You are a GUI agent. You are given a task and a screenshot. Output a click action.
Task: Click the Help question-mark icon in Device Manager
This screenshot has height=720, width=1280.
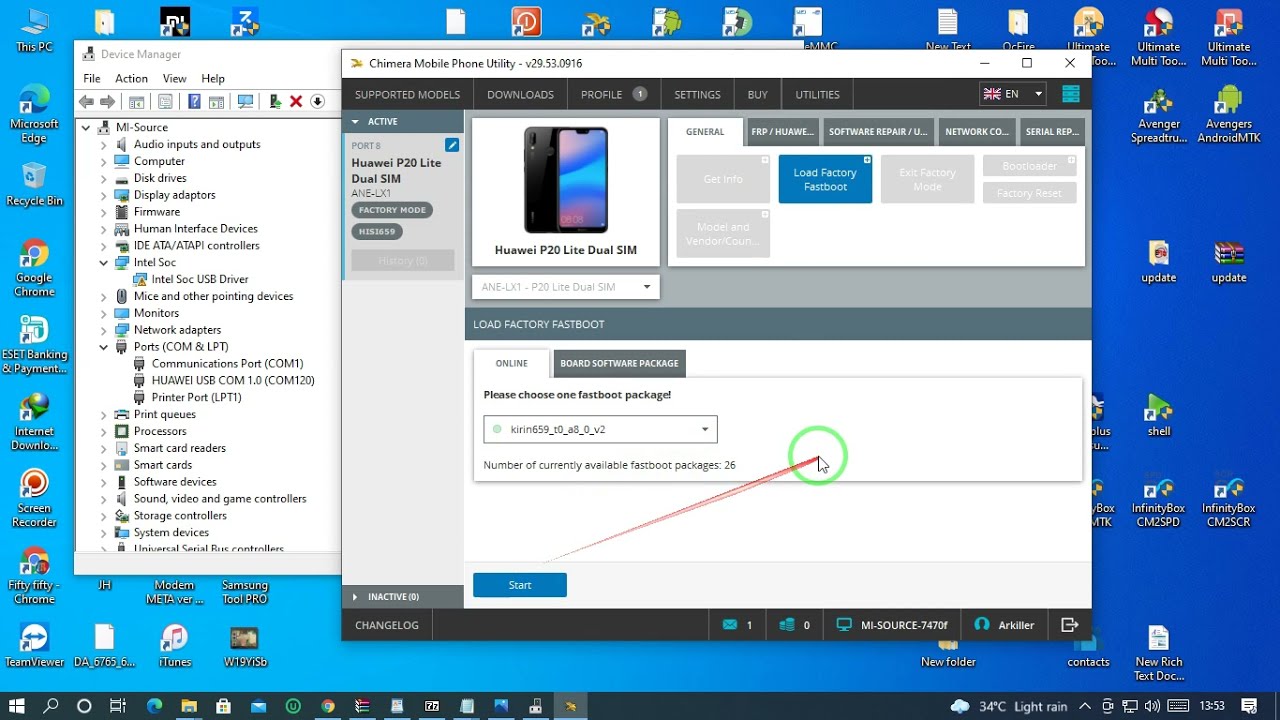(x=194, y=101)
